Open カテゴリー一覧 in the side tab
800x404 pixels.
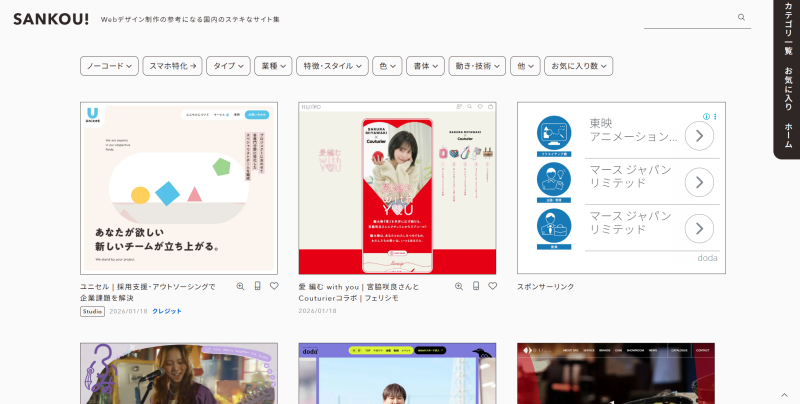point(787,34)
